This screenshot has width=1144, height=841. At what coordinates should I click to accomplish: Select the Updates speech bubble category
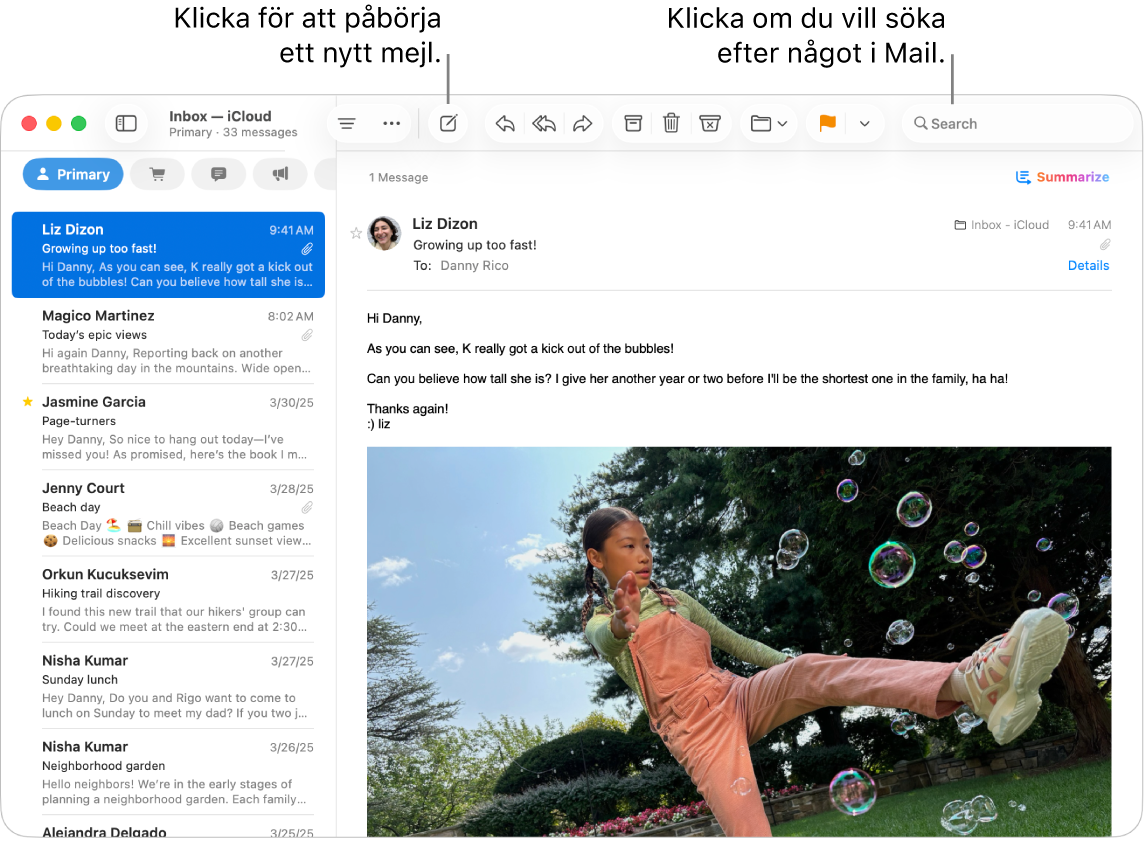click(218, 173)
